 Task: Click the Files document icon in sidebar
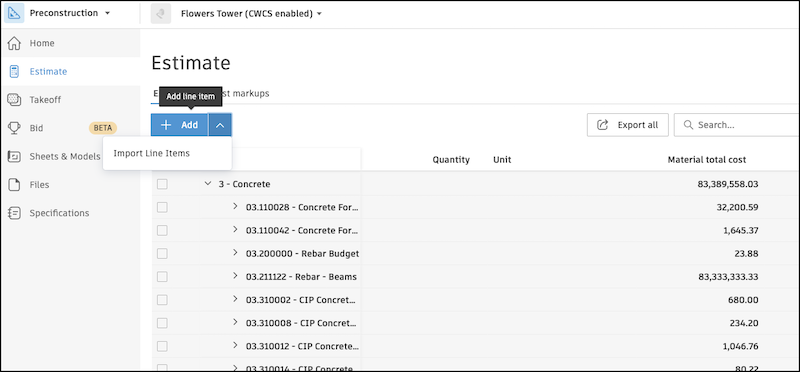point(14,185)
